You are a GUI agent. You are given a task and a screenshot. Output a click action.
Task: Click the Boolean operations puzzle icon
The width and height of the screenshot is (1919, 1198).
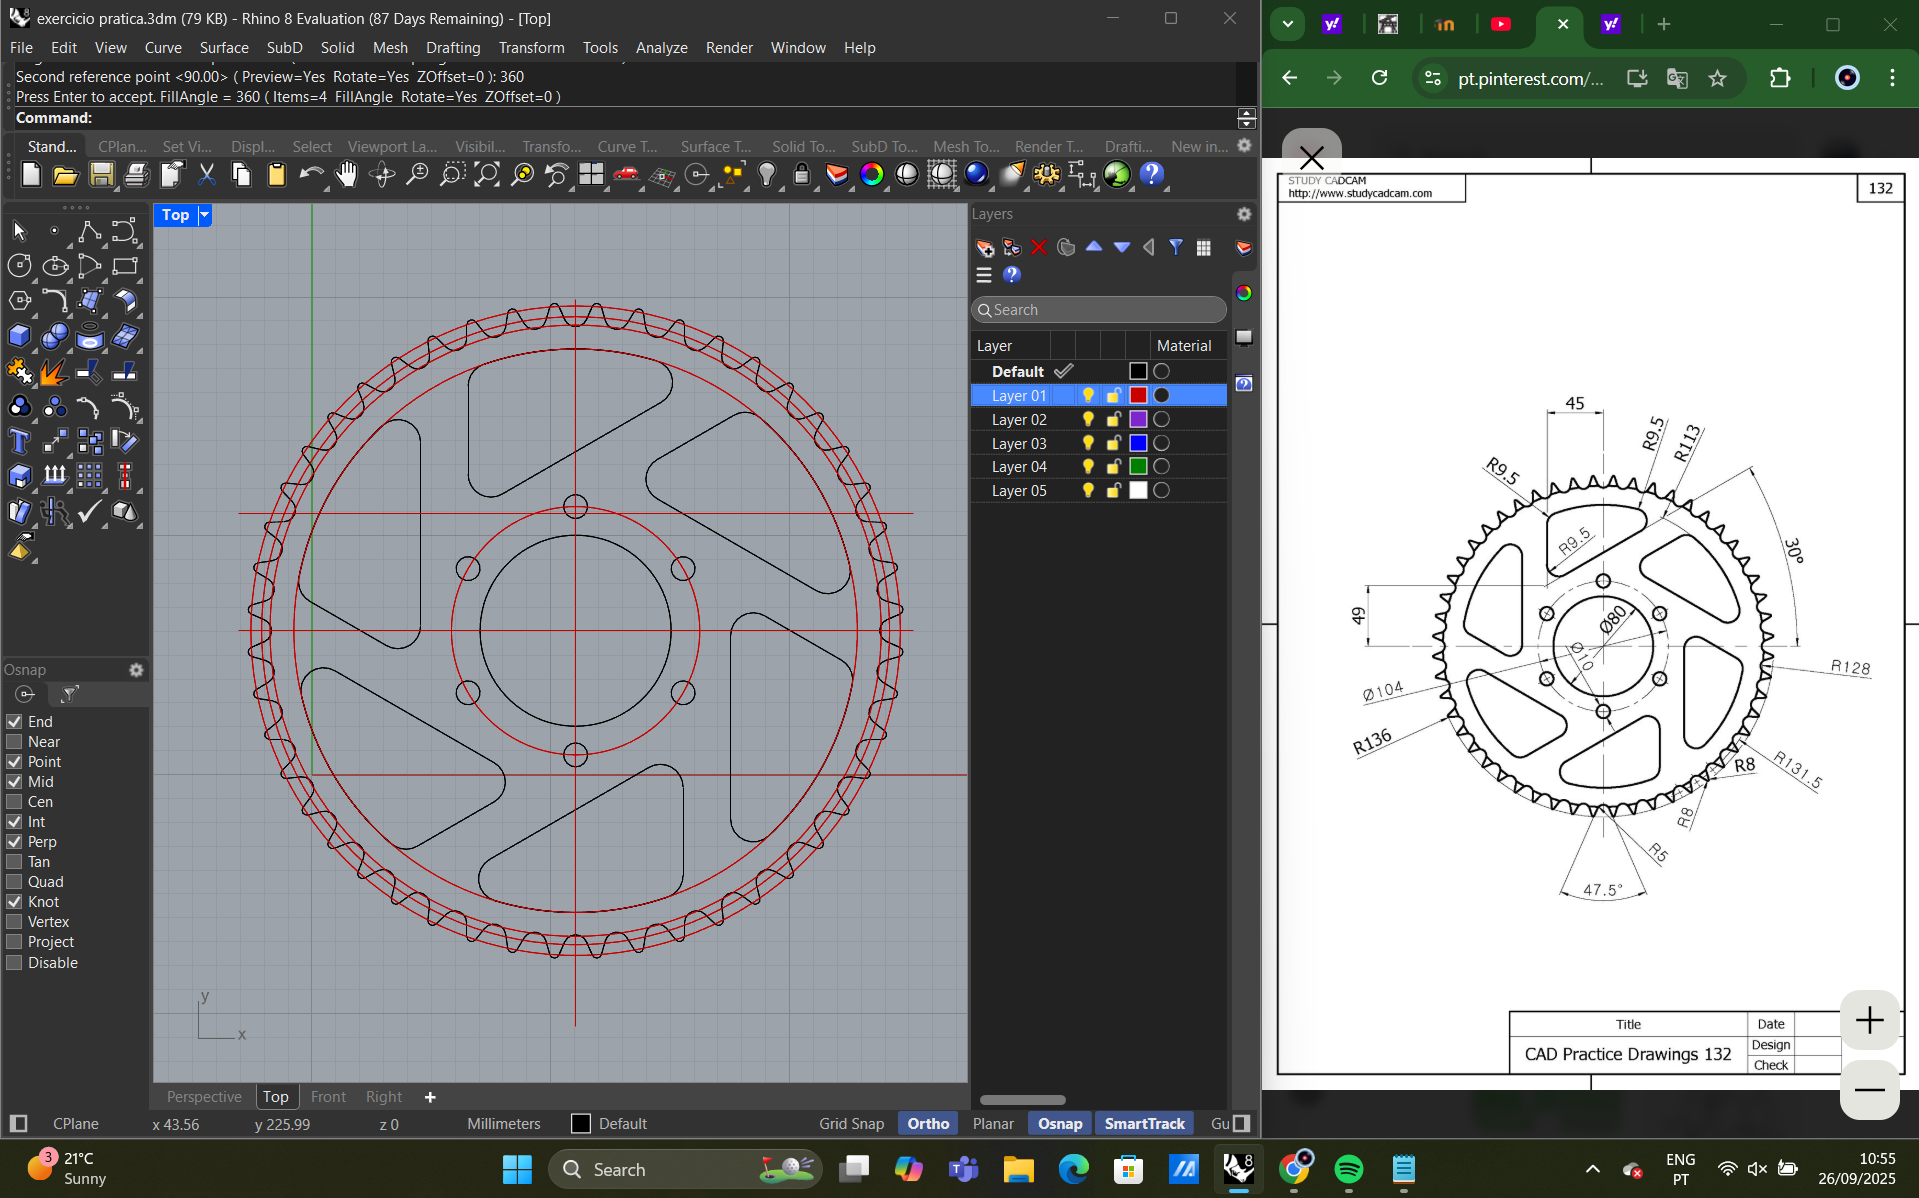click(19, 371)
